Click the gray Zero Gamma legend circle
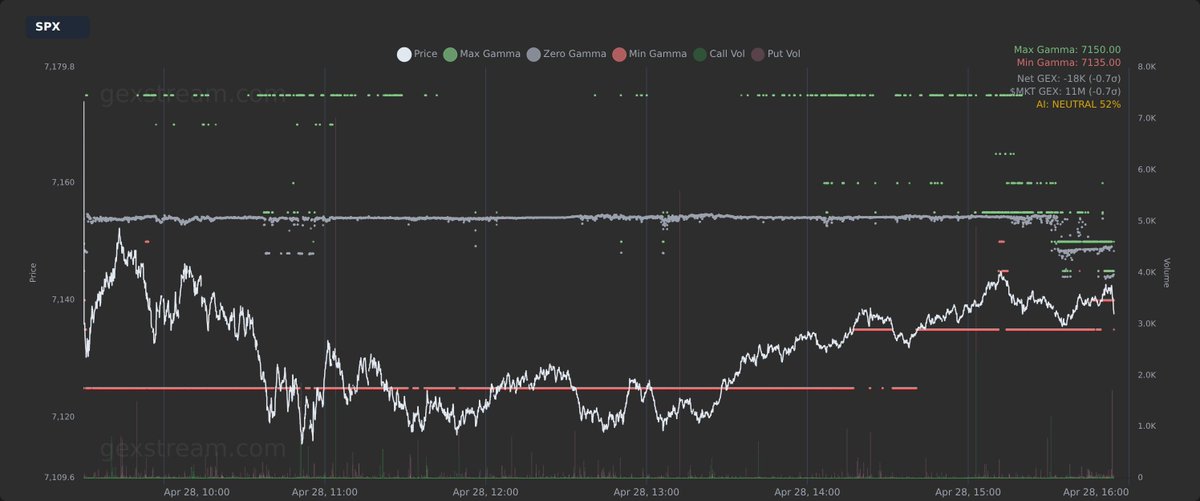This screenshot has width=1200, height=501. click(533, 54)
